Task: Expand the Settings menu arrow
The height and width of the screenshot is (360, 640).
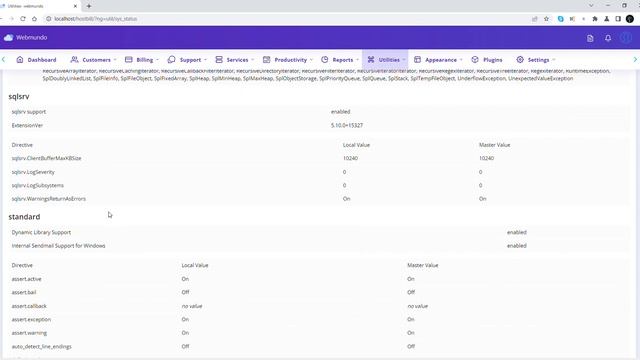Action: click(554, 60)
